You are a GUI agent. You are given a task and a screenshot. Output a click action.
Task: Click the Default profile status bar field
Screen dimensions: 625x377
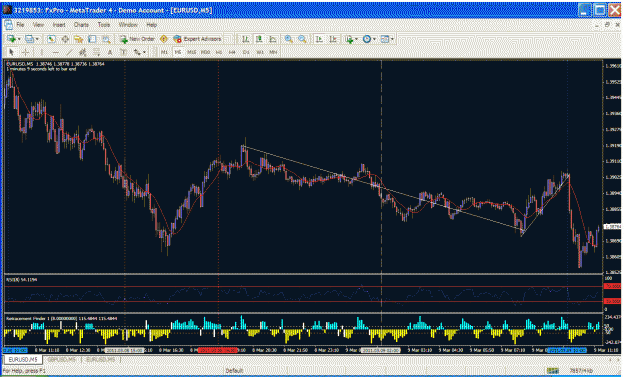coord(234,371)
